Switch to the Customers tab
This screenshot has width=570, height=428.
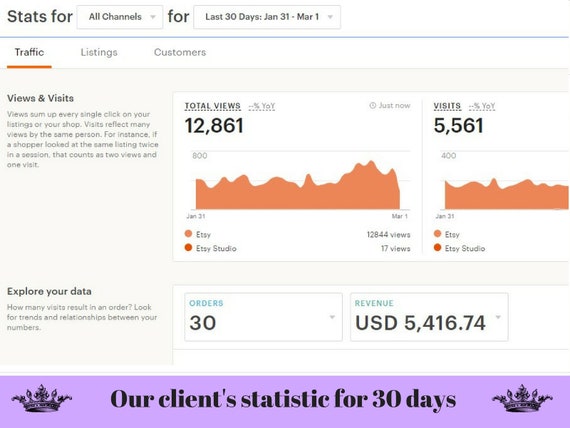[x=180, y=52]
